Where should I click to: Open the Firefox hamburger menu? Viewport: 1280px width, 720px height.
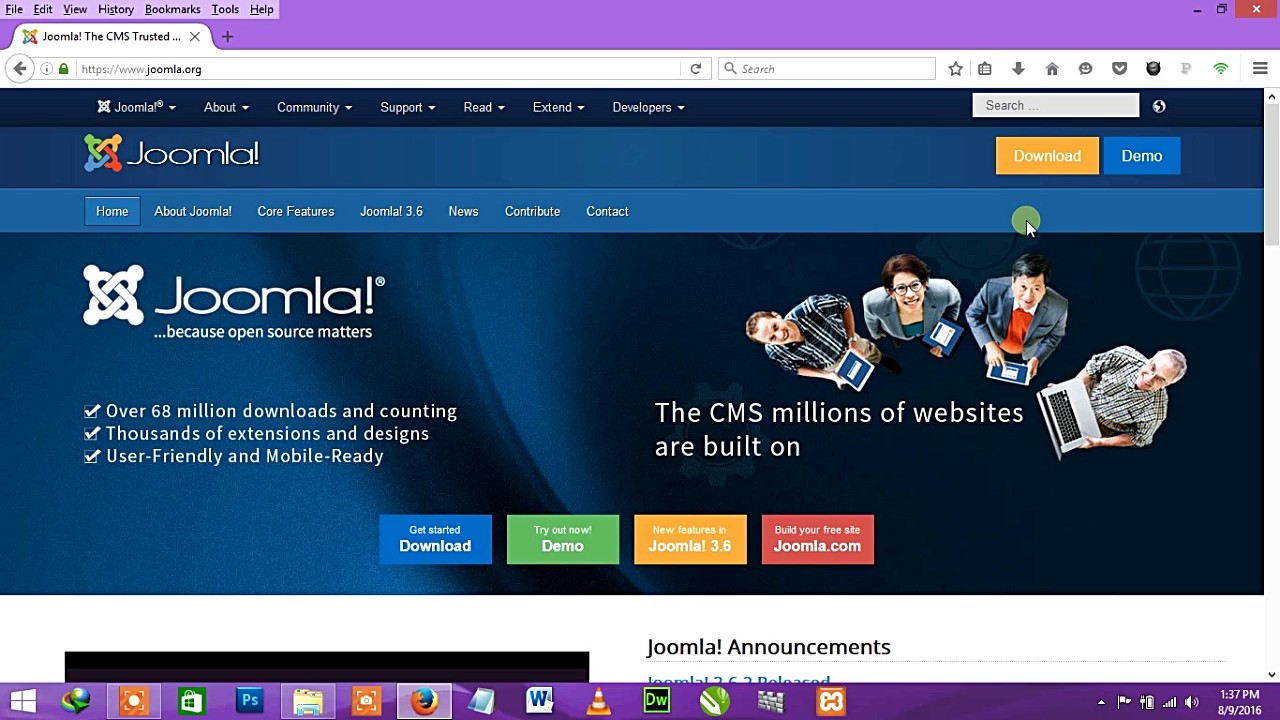tap(1260, 69)
